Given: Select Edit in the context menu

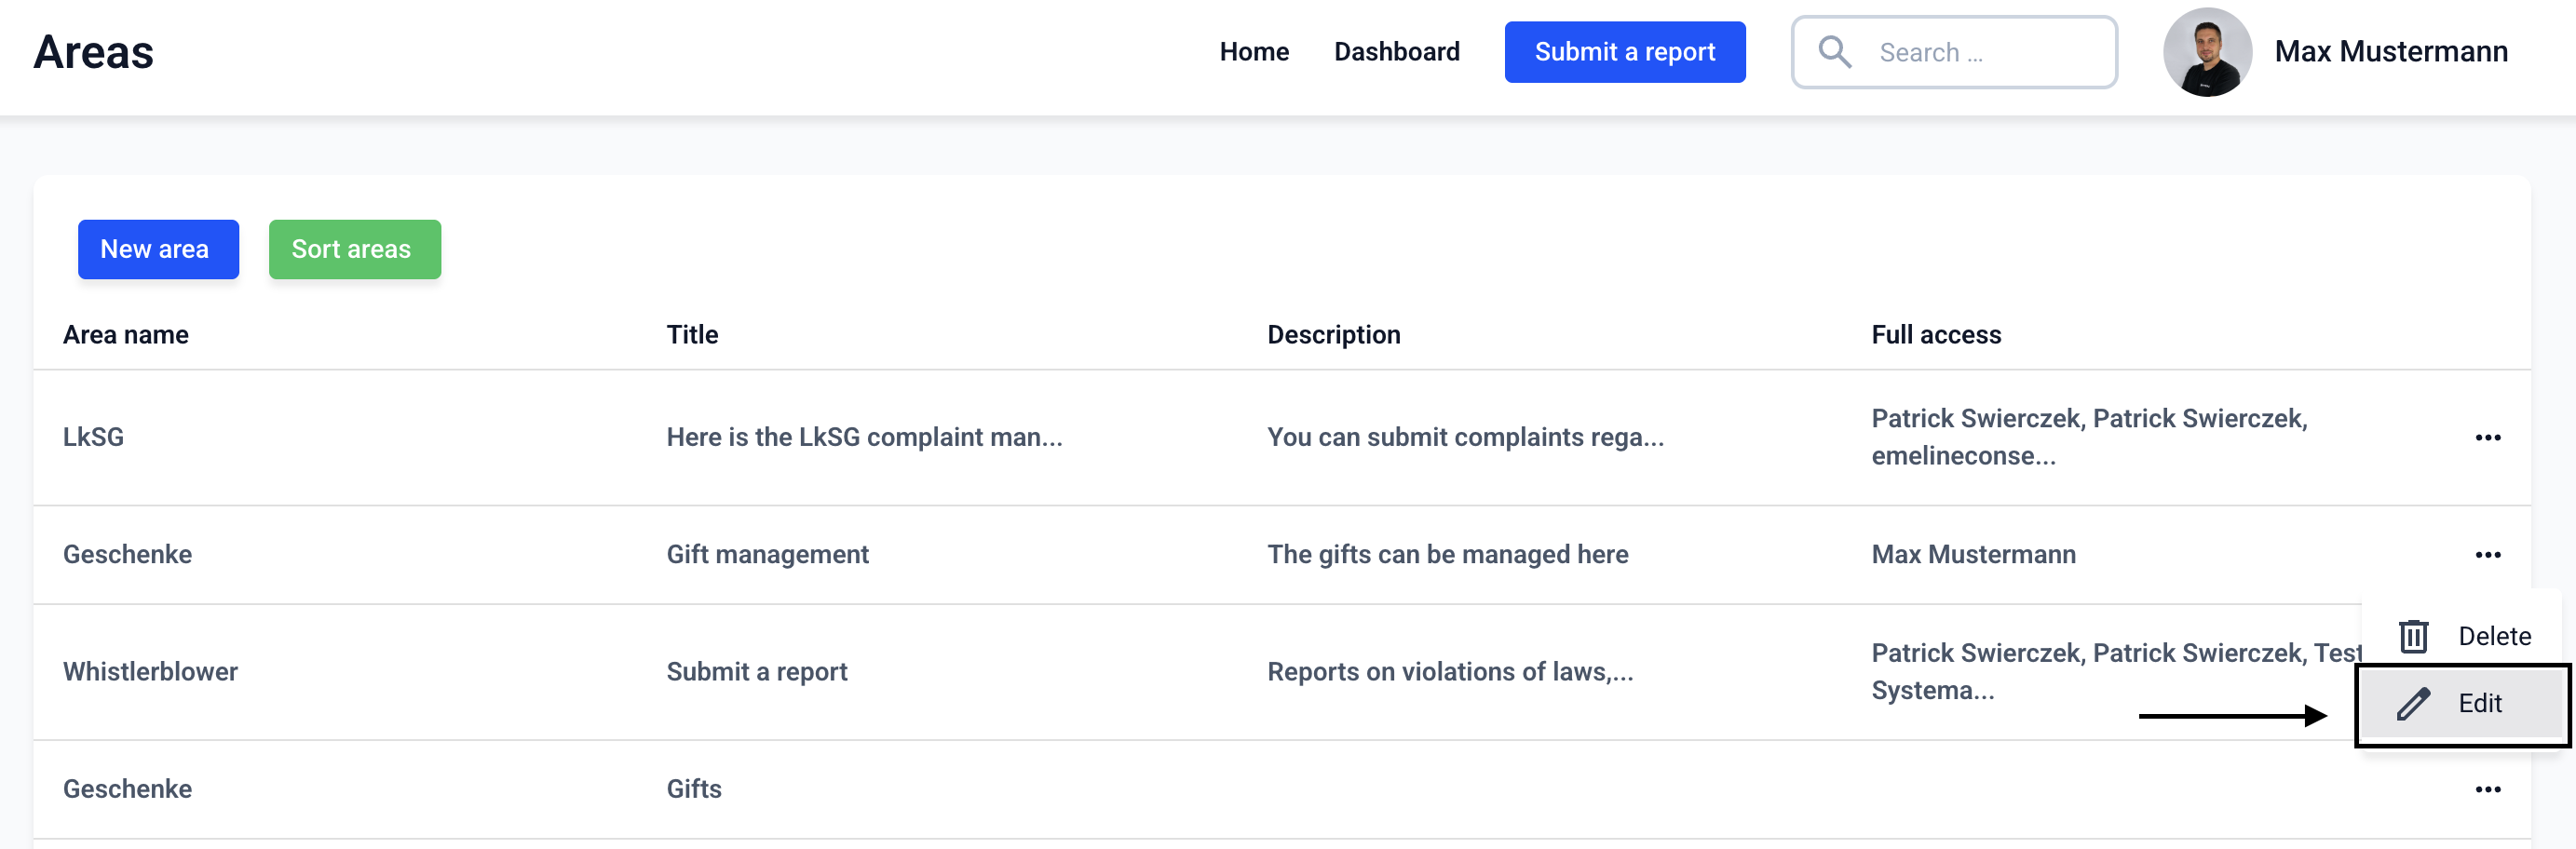Looking at the screenshot, I should coord(2479,704).
